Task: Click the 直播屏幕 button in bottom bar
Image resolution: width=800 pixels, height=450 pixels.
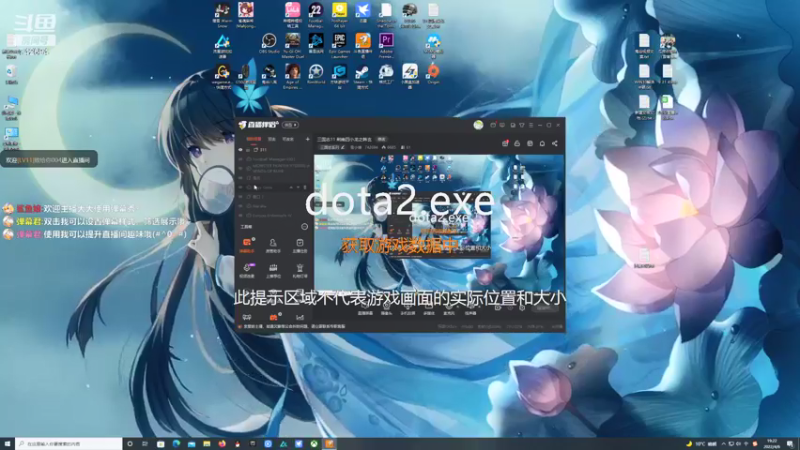Action: 365,310
